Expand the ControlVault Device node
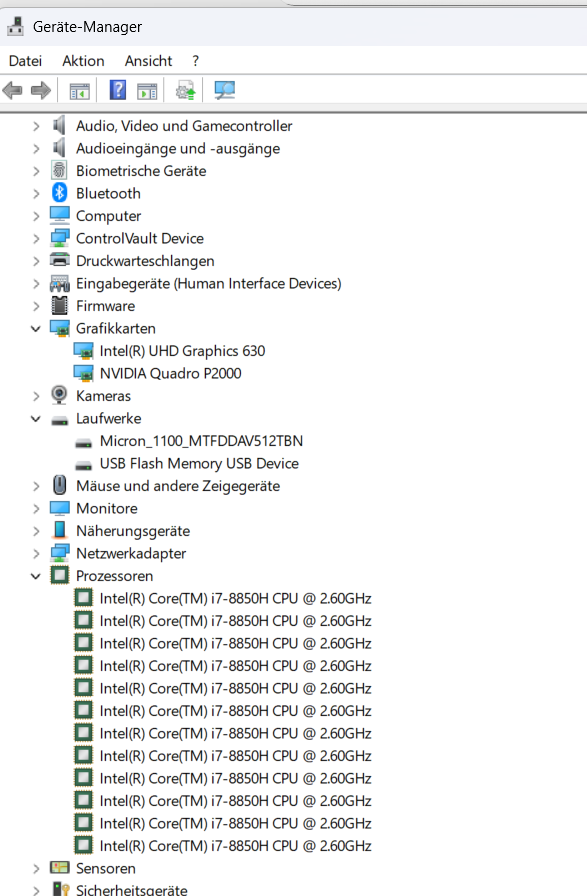The height and width of the screenshot is (896, 587). (36, 238)
